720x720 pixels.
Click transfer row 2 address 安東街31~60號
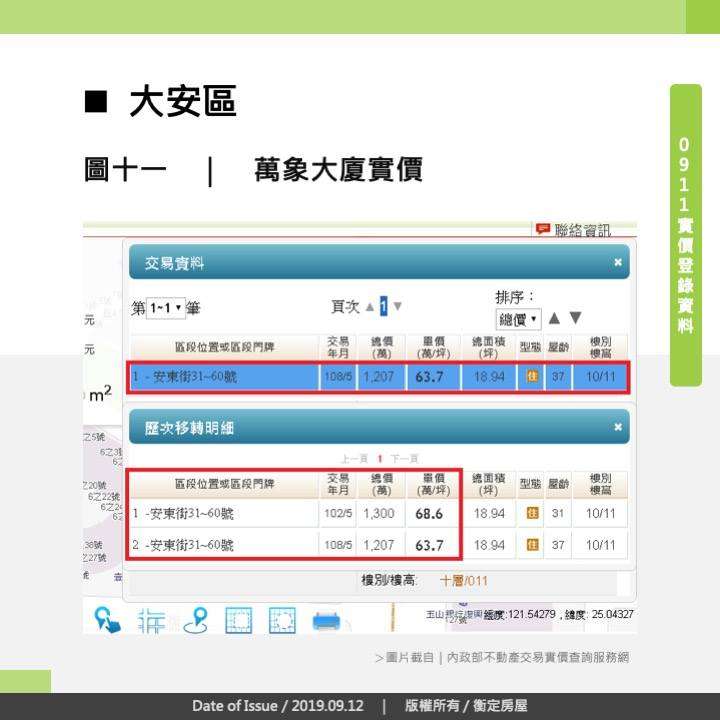coord(189,545)
